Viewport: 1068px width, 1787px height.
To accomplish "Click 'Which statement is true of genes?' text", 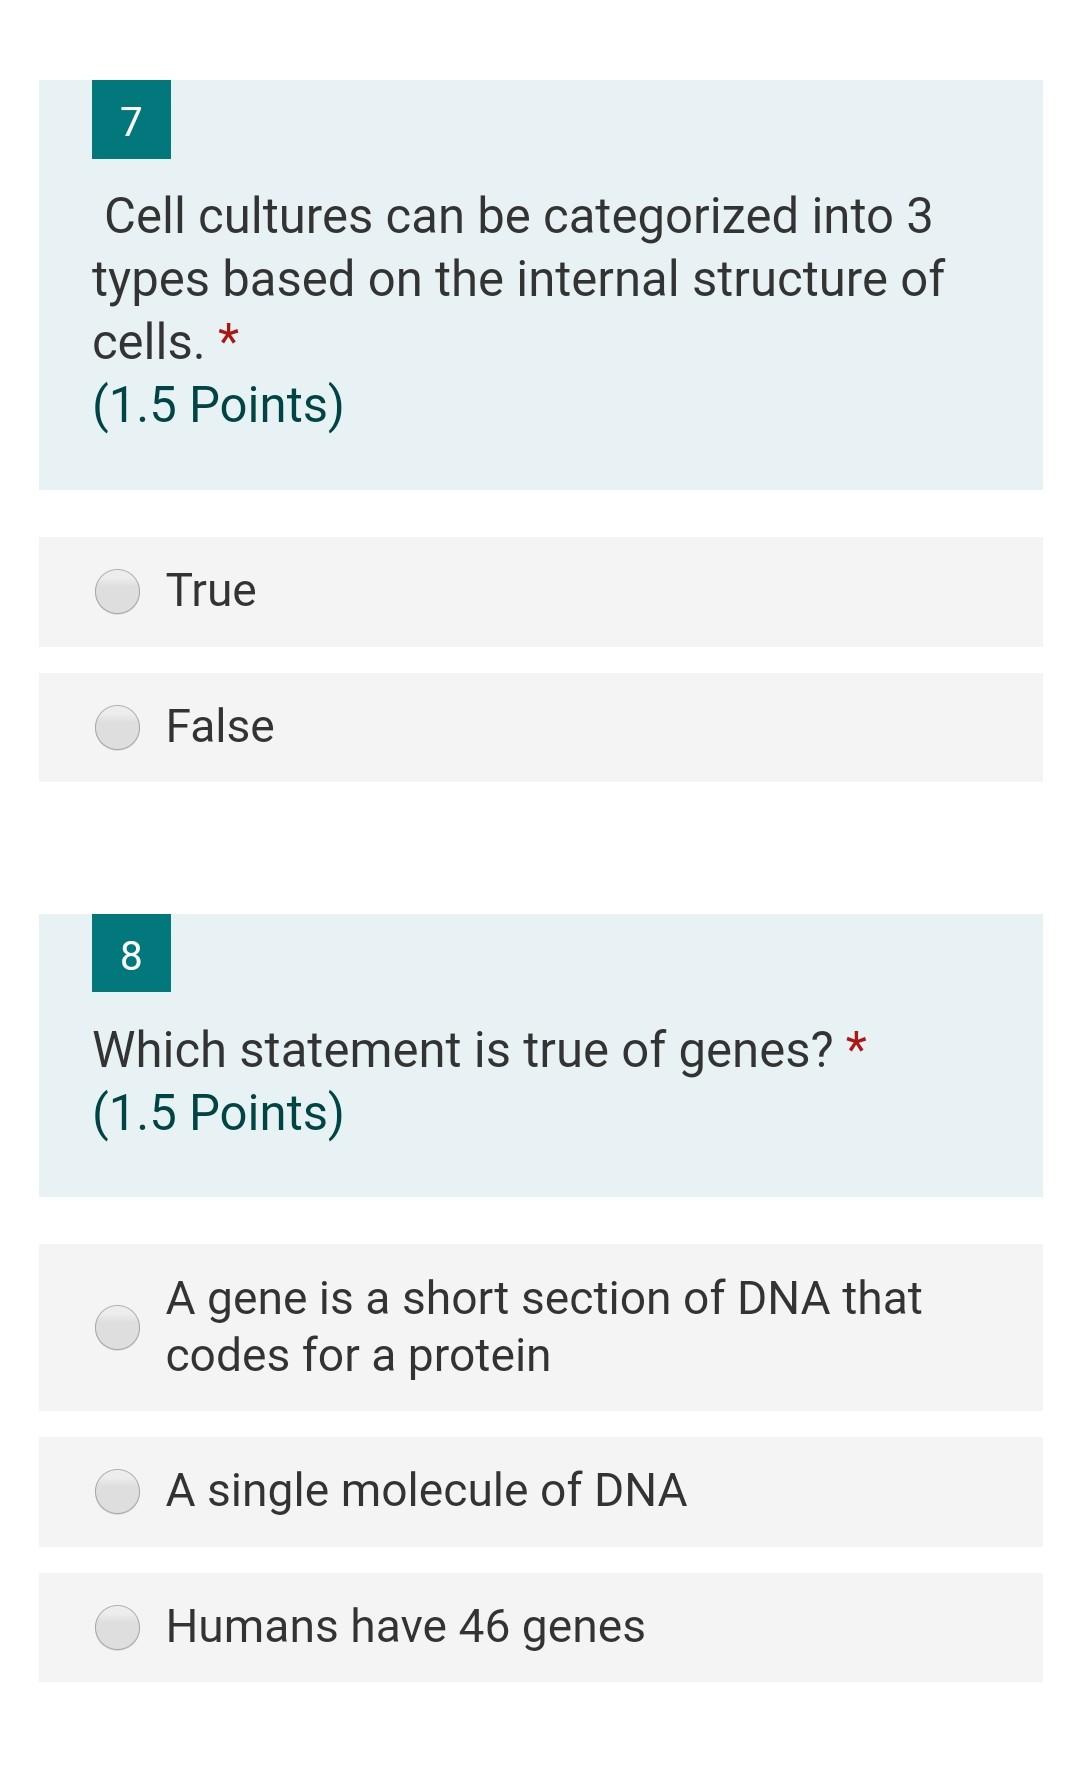I will pos(462,1050).
